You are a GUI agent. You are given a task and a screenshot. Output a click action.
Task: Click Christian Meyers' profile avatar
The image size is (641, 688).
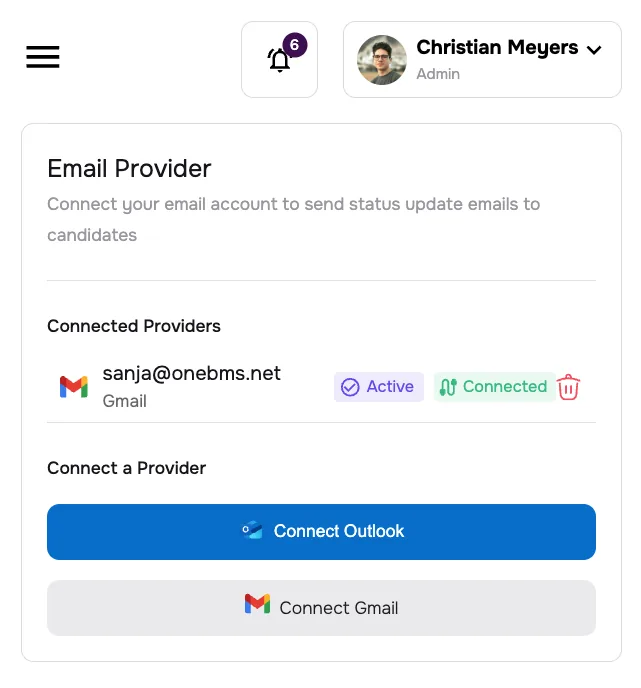(x=382, y=60)
